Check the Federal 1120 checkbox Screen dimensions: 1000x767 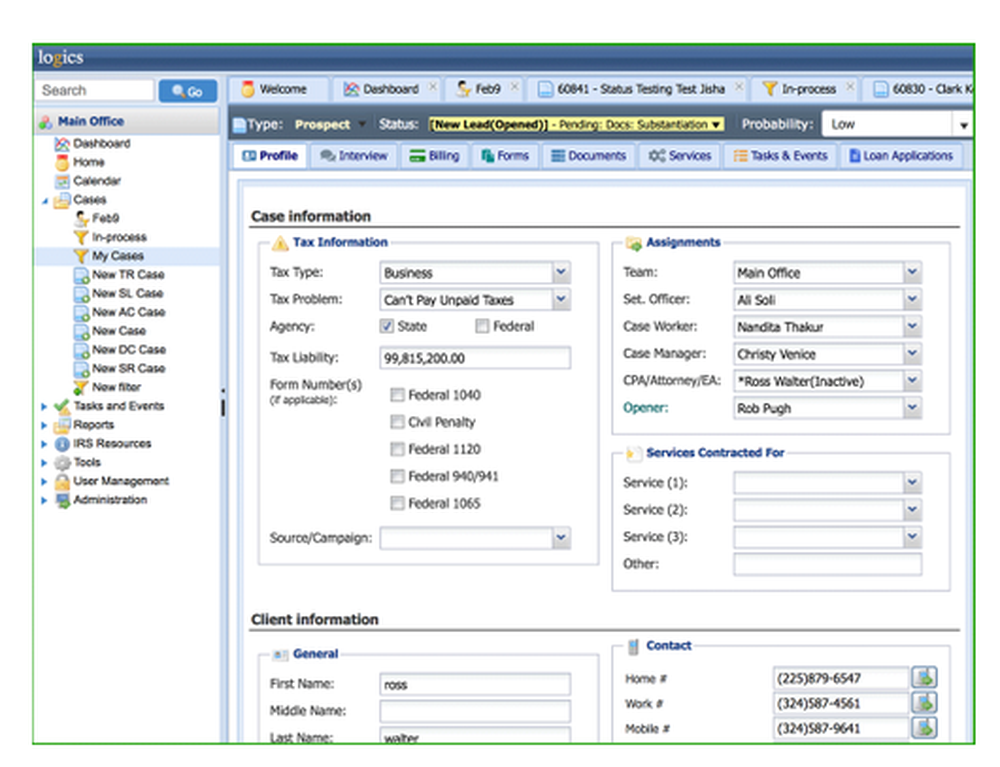[x=397, y=449]
